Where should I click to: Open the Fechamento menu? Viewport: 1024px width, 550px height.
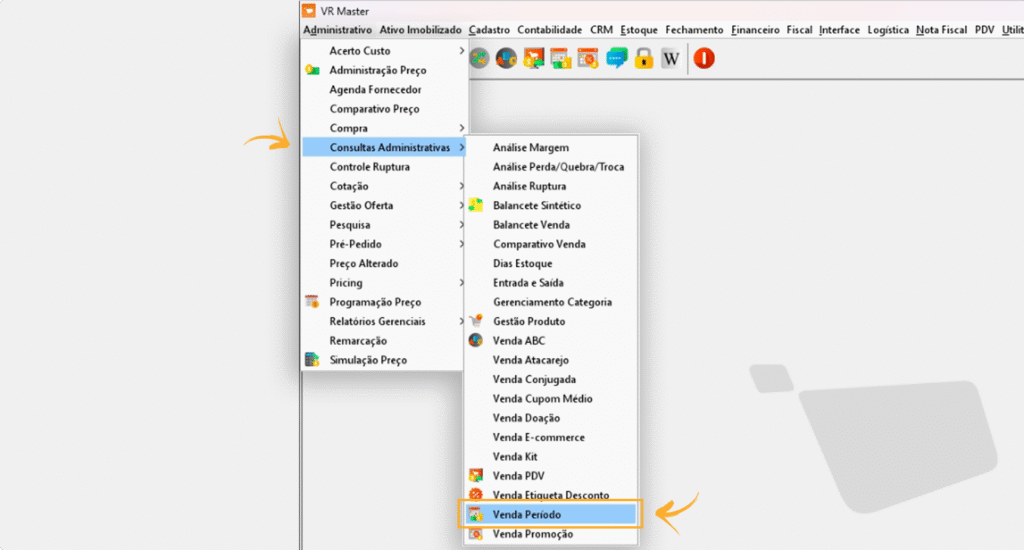coord(694,30)
